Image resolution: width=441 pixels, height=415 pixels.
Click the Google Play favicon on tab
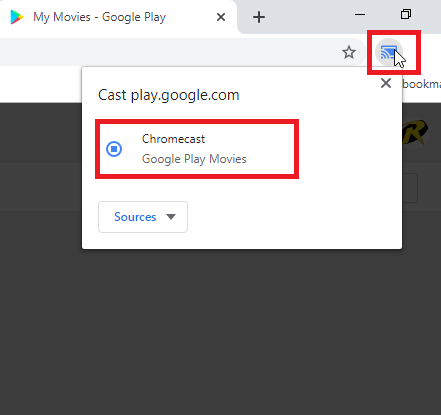[x=17, y=17]
